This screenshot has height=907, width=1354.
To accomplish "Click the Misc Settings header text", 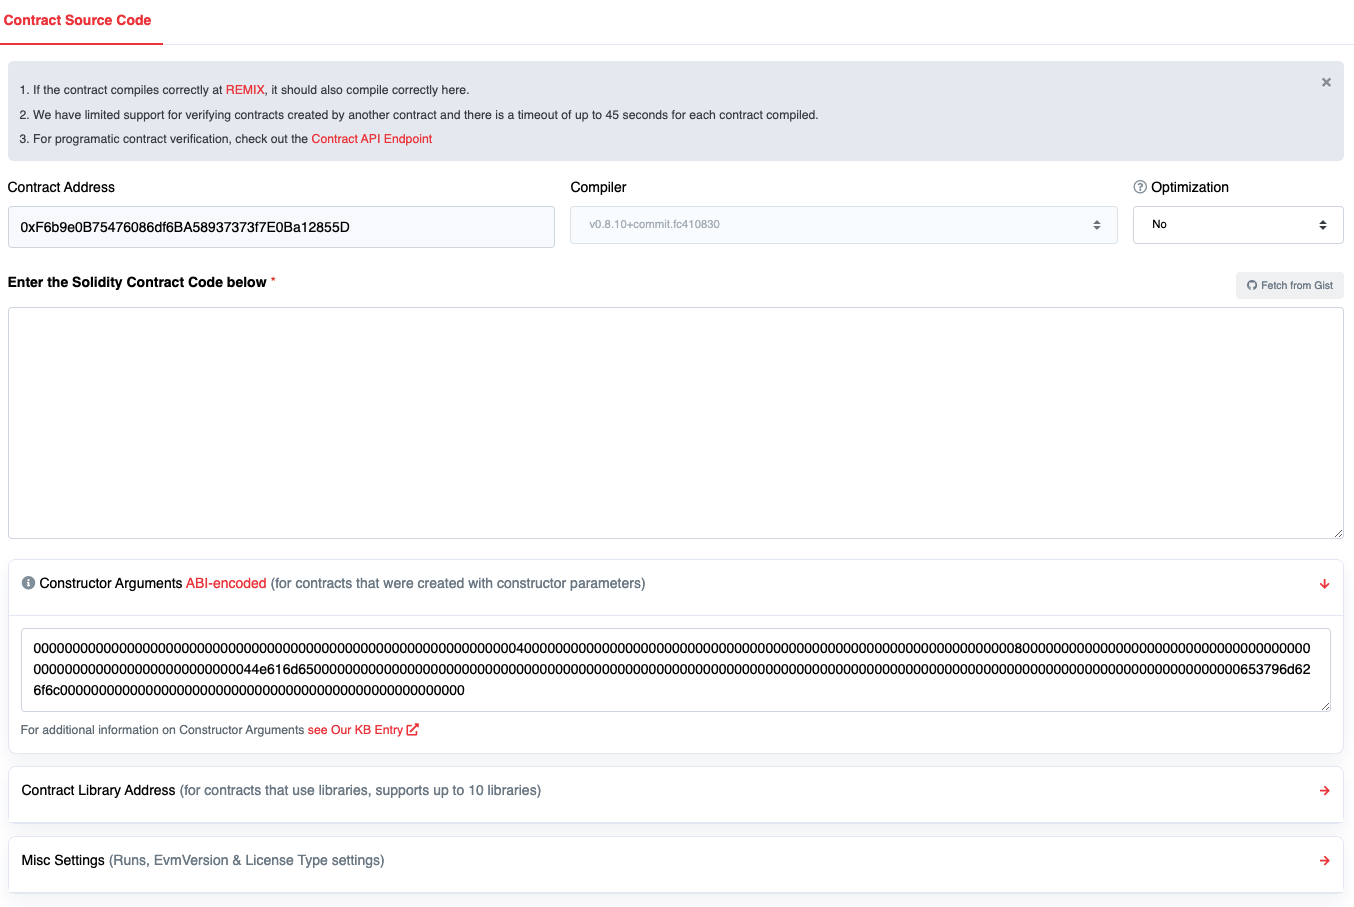I will 63,860.
